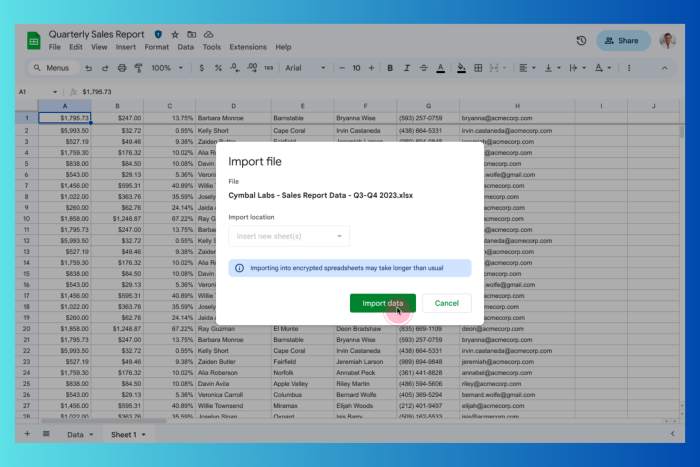Click increase decimal places icon
The image size is (700, 467).
[252, 68]
